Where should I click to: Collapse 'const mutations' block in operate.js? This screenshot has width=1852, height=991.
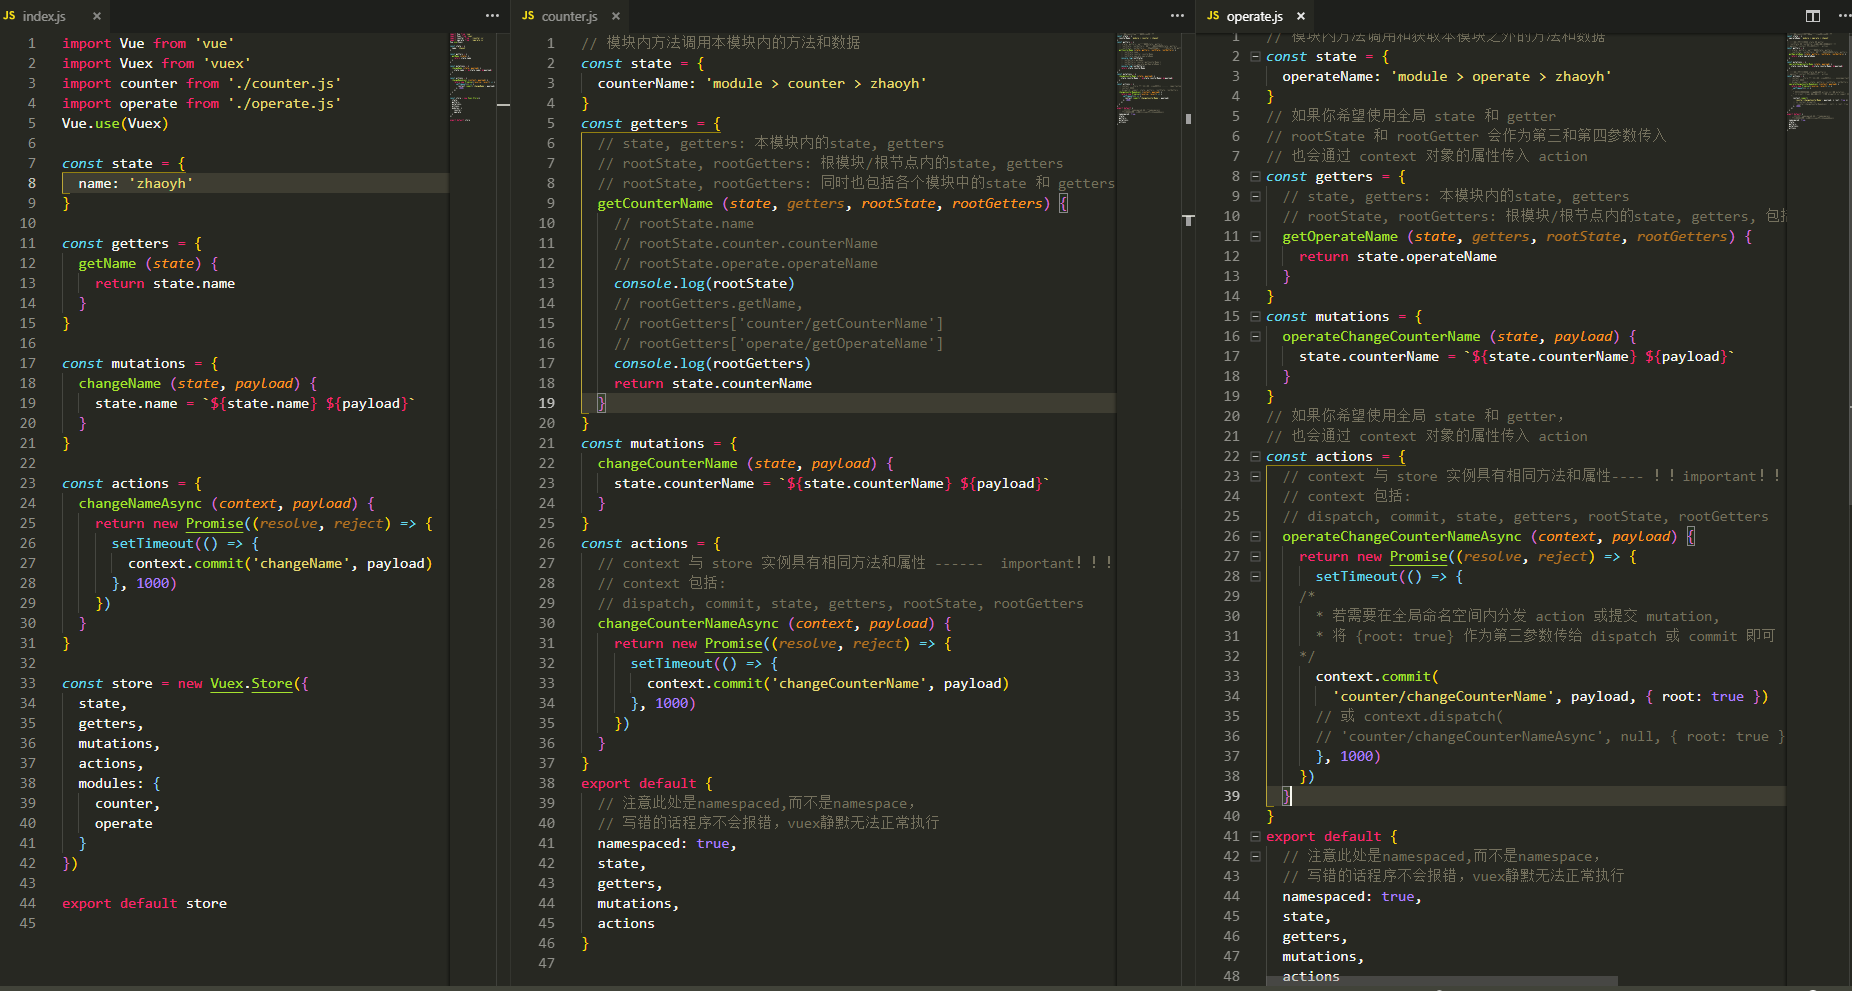point(1255,317)
